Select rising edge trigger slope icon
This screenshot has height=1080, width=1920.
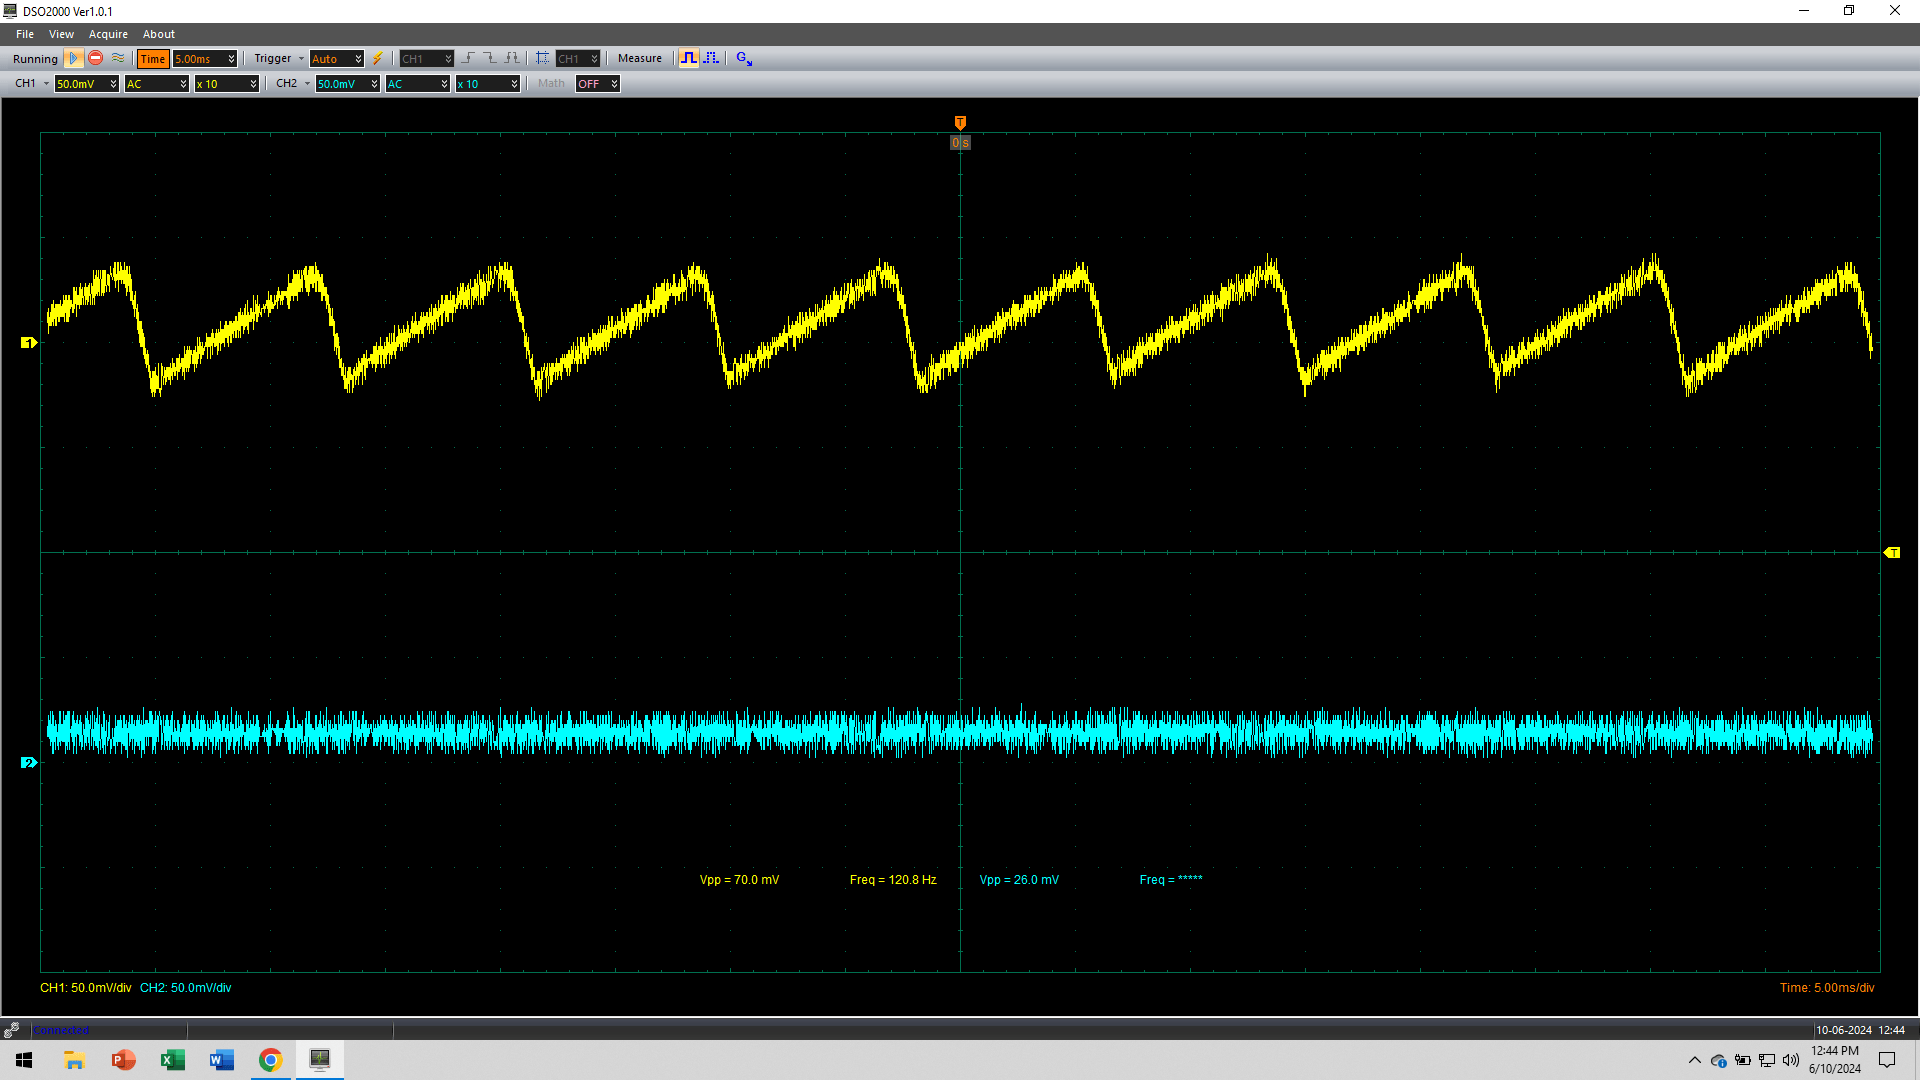click(468, 59)
